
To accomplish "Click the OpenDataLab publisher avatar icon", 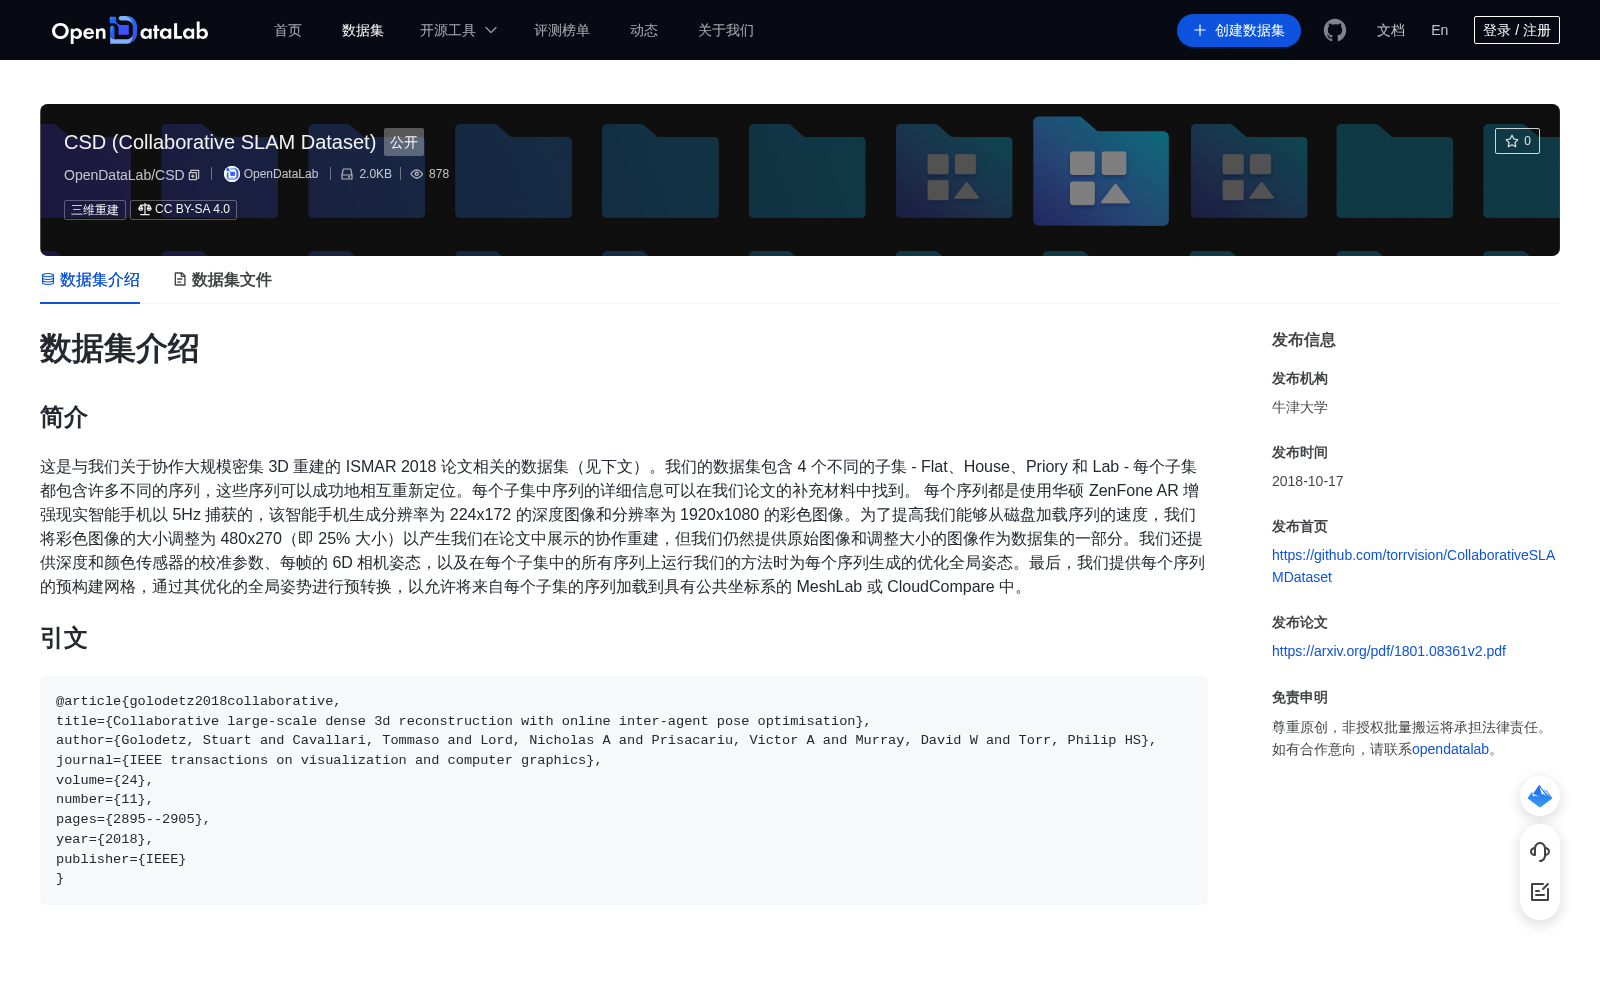I will click(x=231, y=174).
